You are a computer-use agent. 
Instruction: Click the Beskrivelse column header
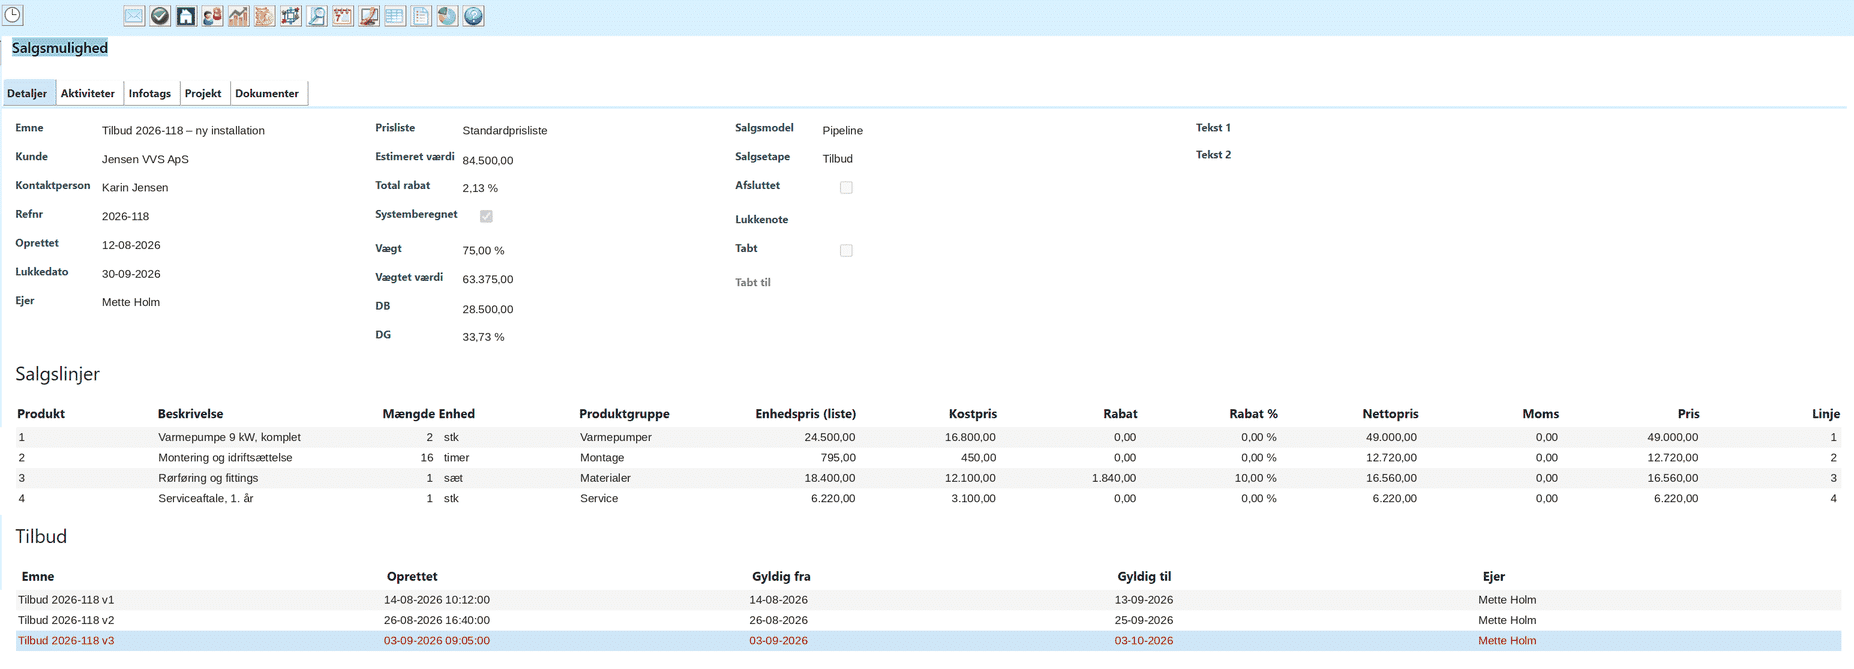(190, 414)
